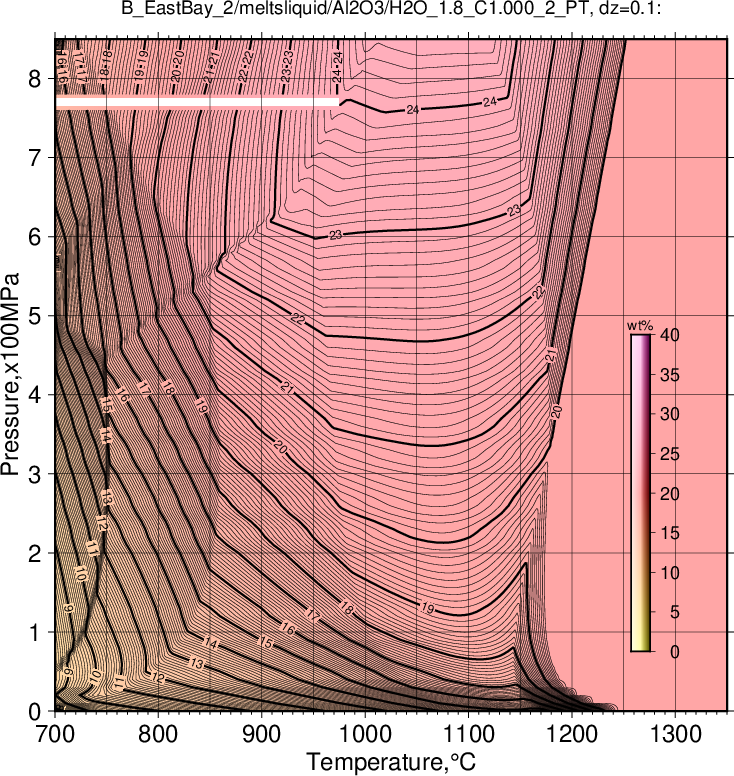Pick colorbar tick label 20
This screenshot has width=734, height=776.
click(x=670, y=493)
